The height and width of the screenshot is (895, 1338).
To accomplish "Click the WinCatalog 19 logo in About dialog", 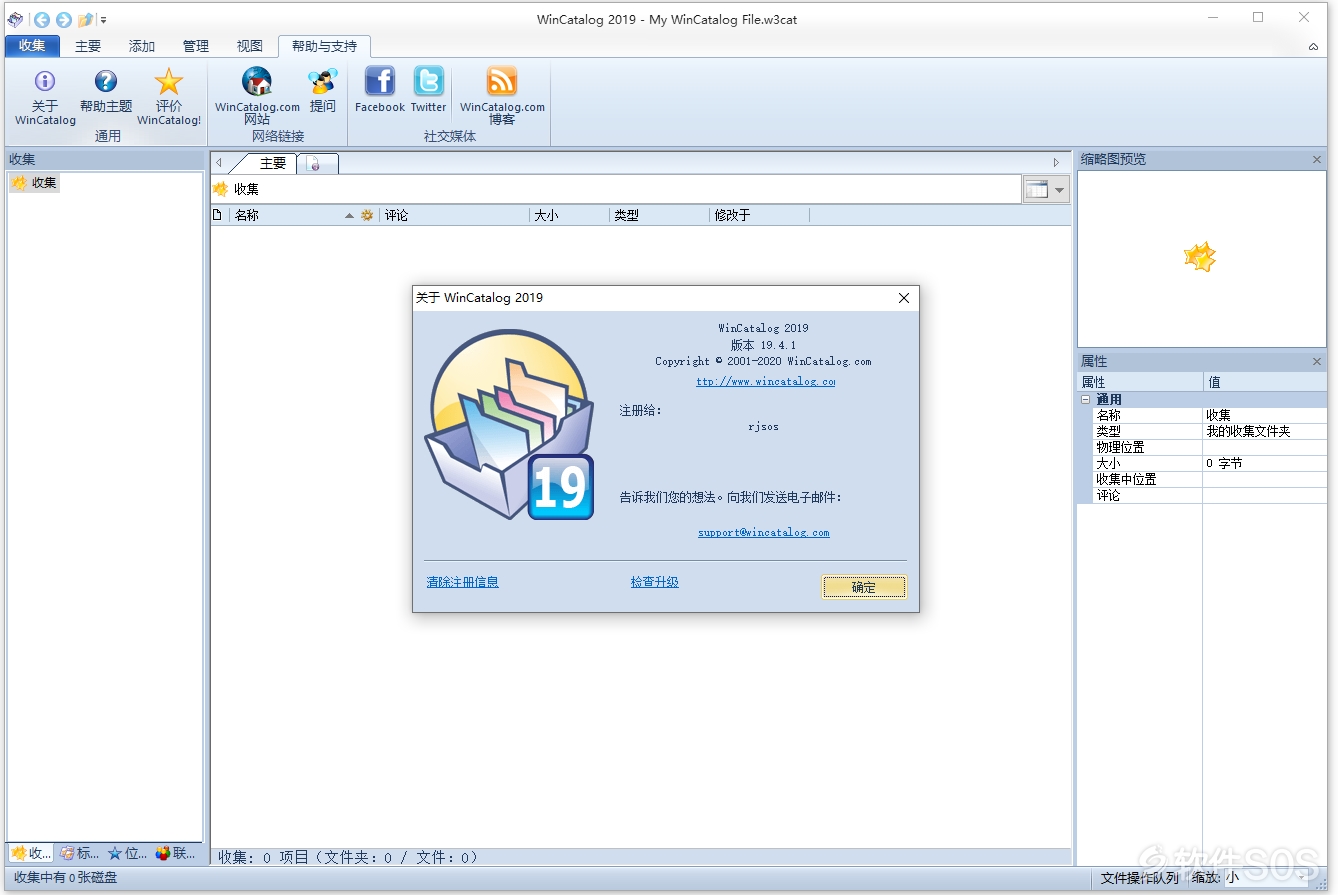I will point(510,425).
